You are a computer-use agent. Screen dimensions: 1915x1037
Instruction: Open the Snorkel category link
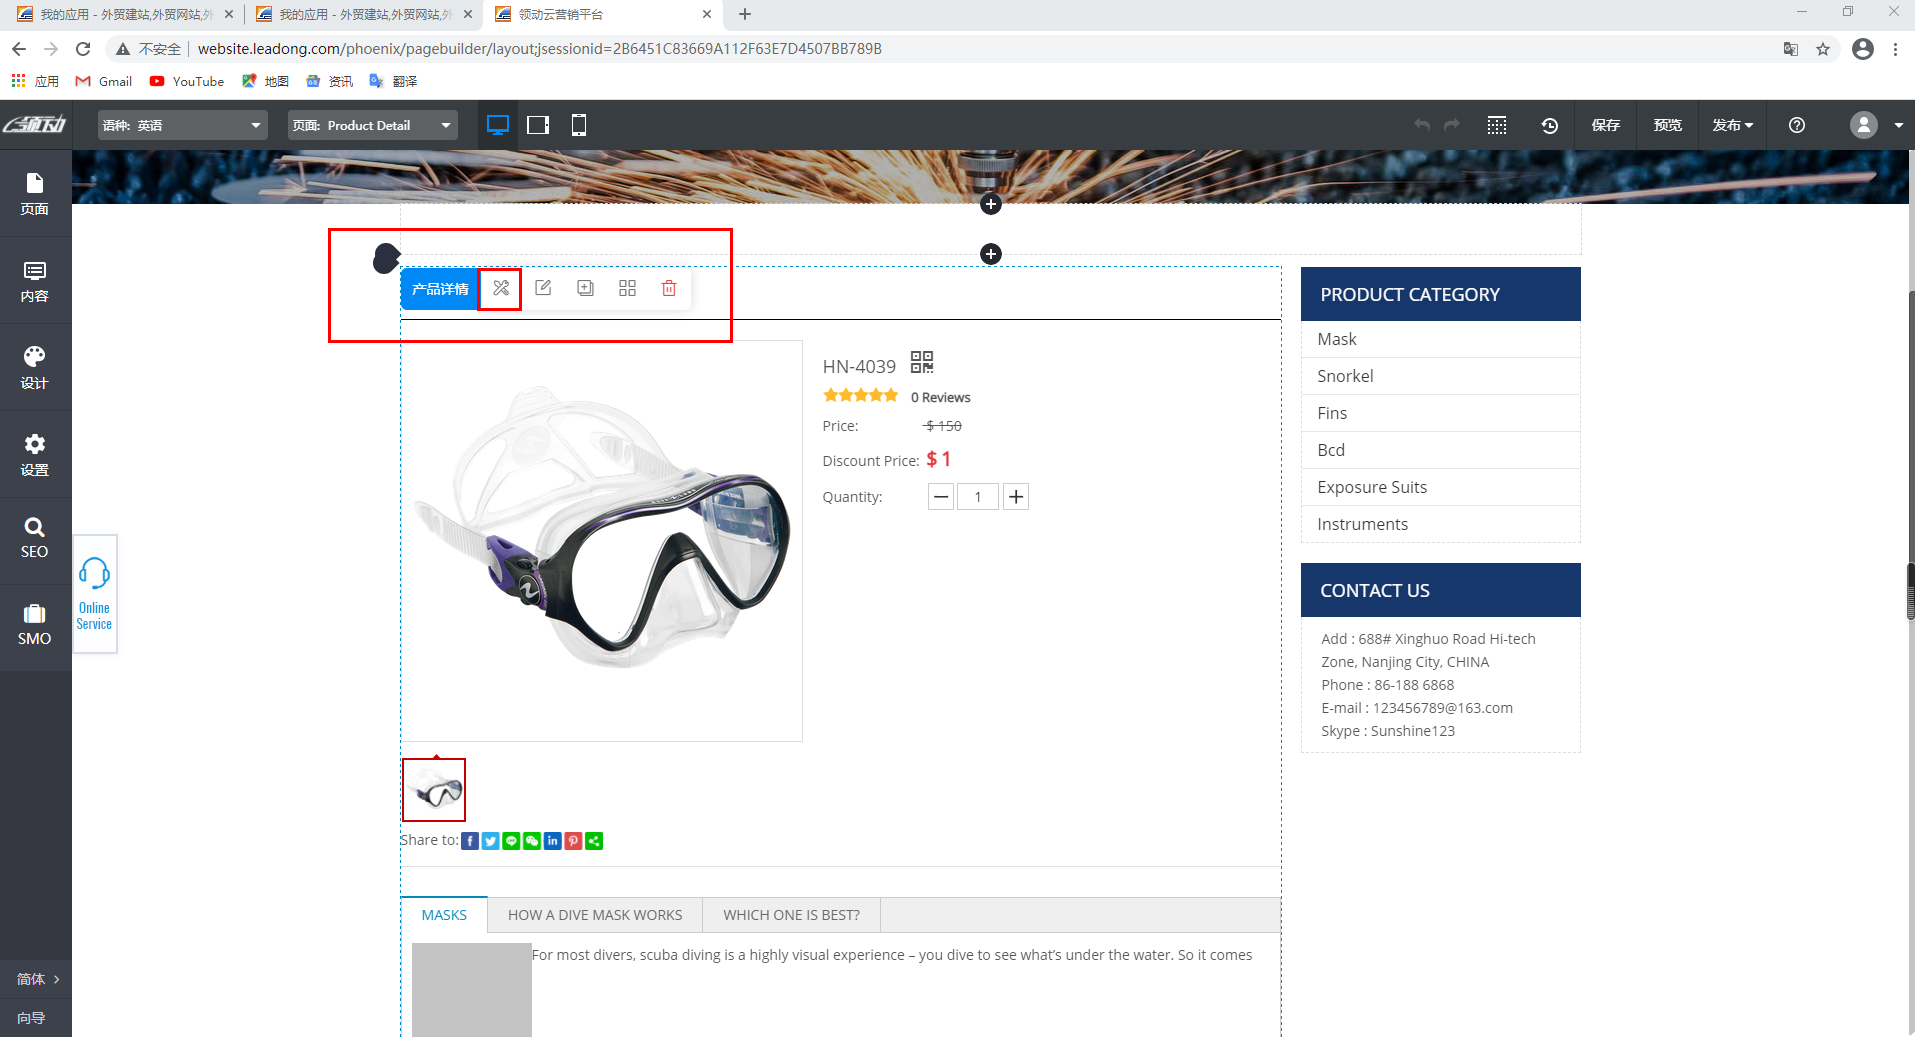1345,376
